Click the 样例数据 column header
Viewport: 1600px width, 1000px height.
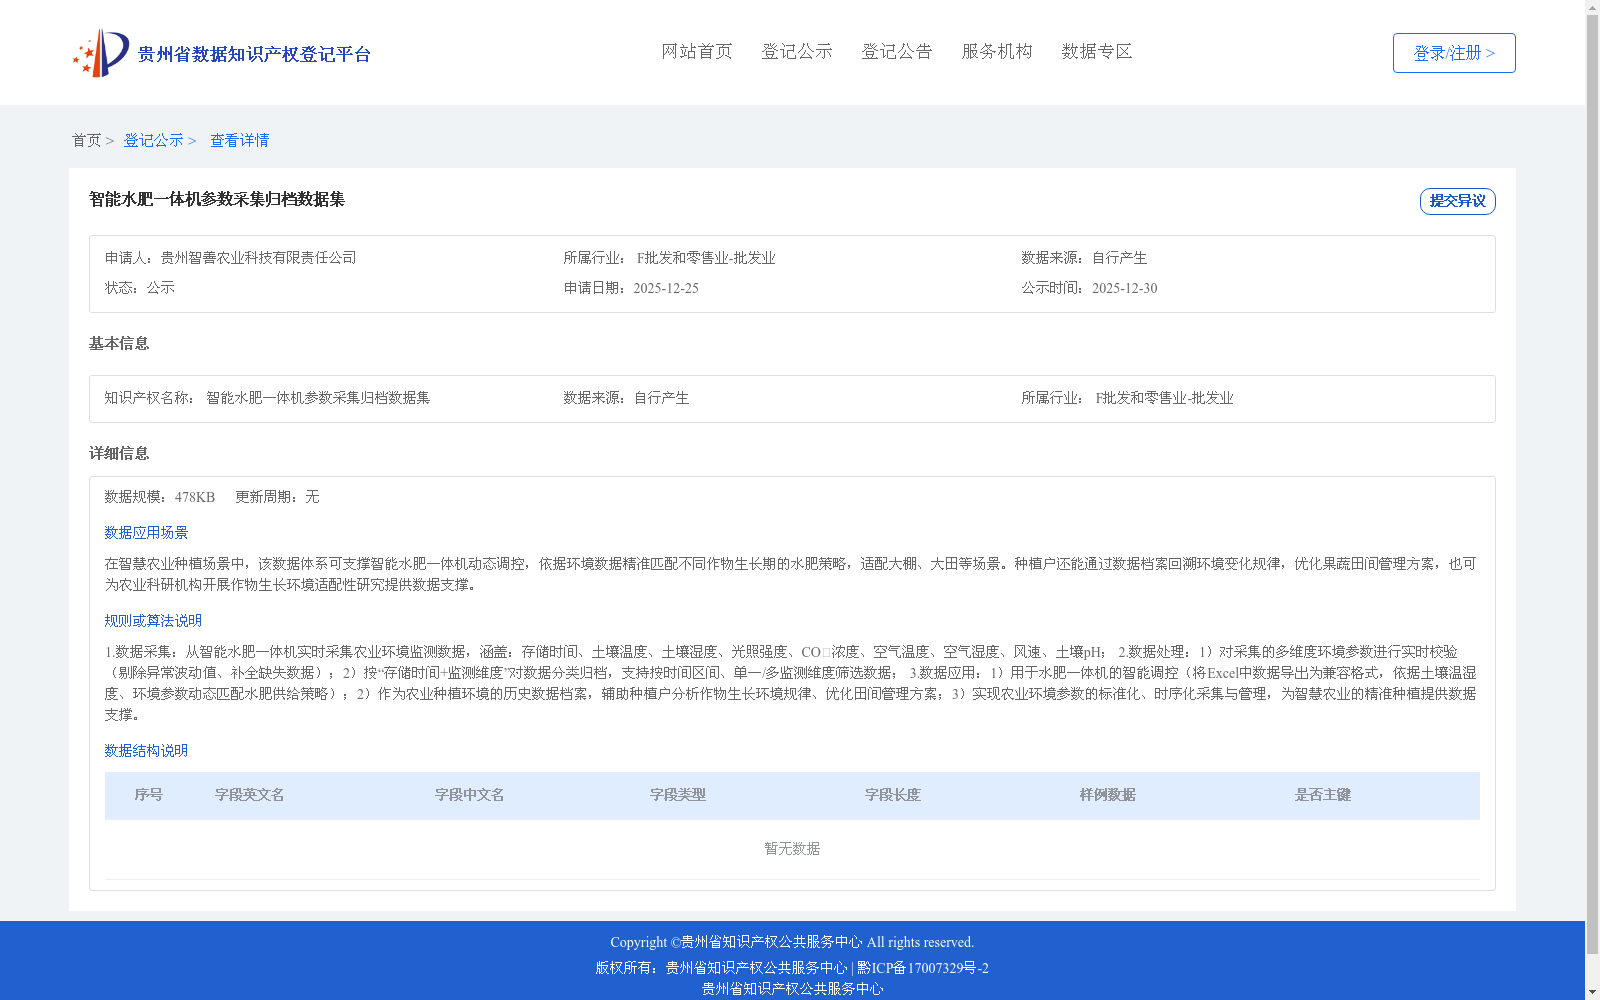(1108, 795)
